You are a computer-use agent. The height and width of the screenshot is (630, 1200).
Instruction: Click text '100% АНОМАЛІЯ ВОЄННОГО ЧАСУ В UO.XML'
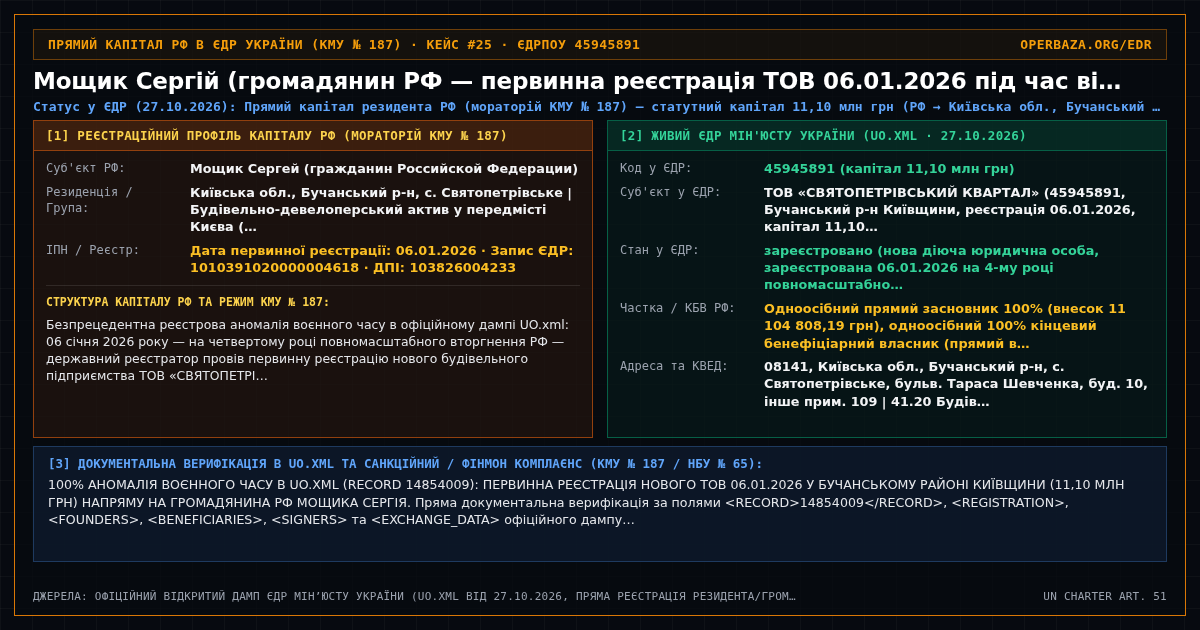586,502
